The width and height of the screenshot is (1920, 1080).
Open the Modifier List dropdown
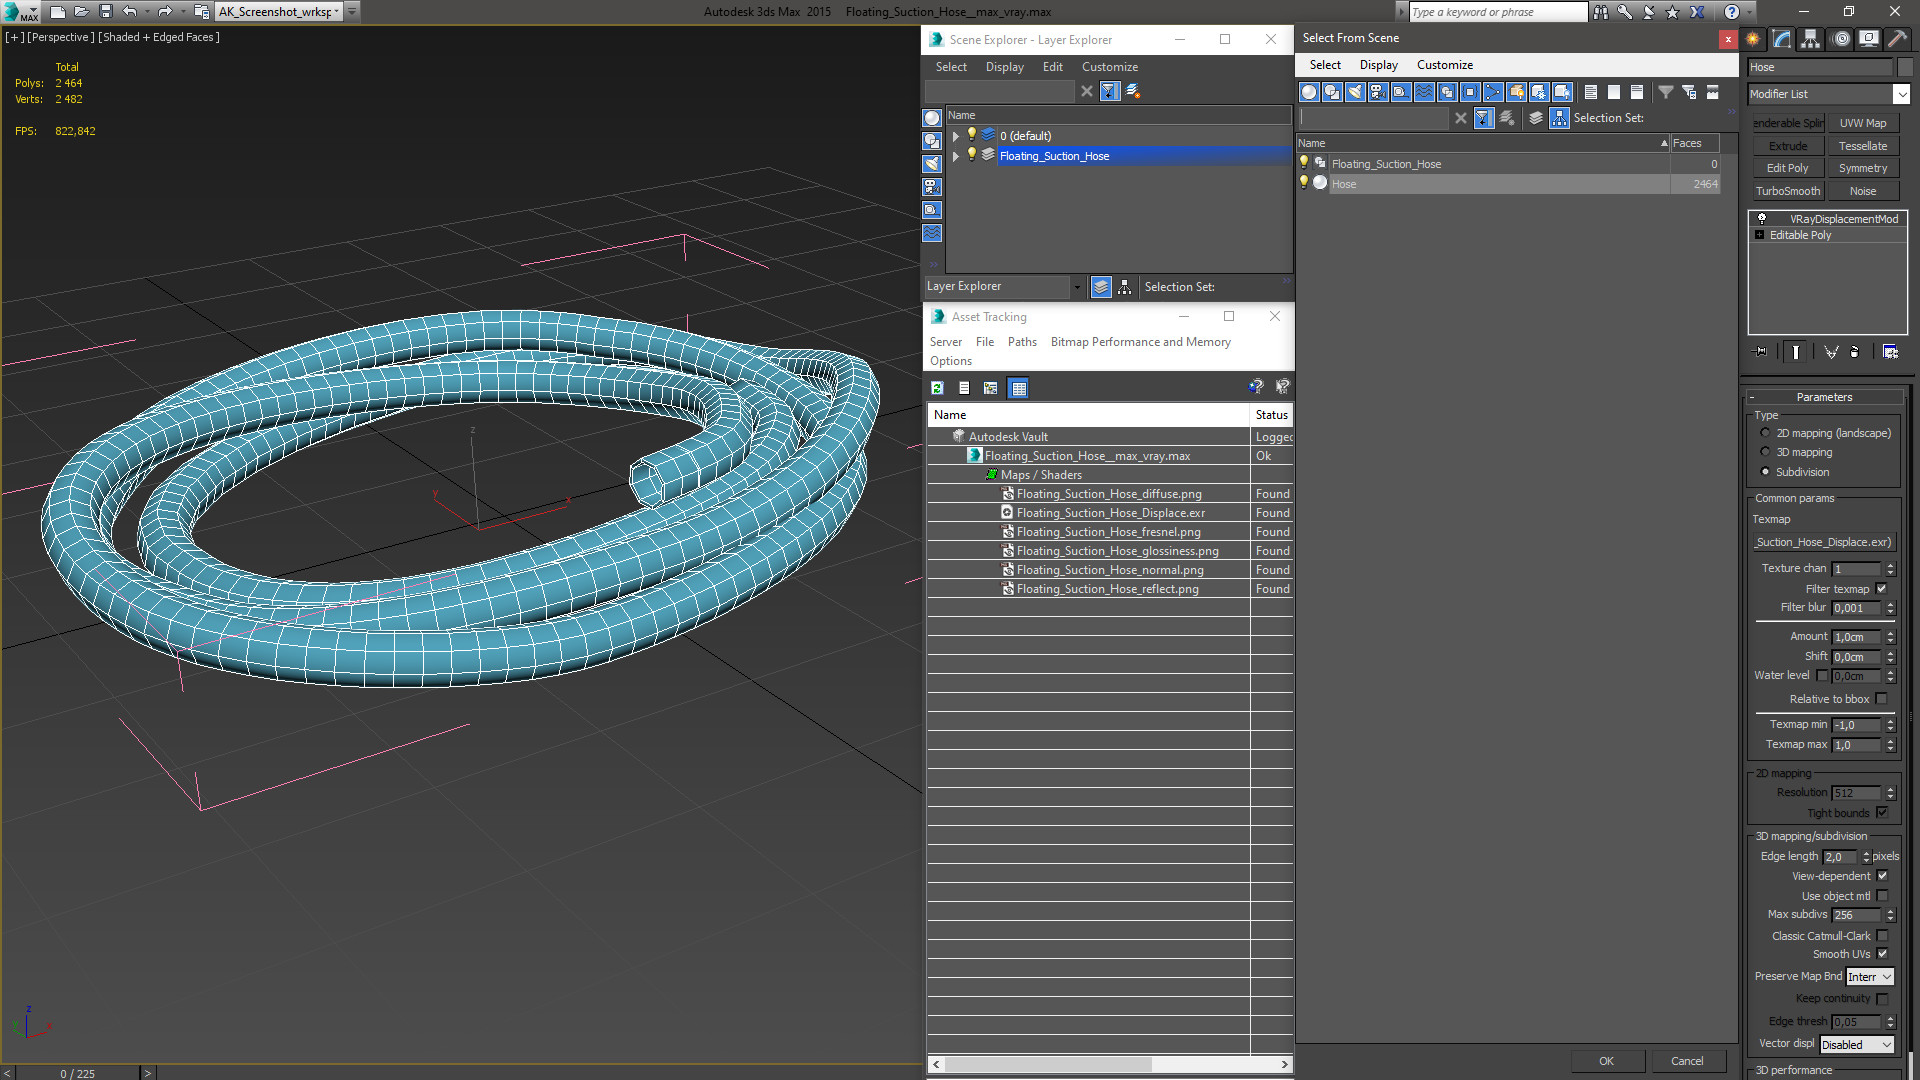coord(1901,94)
